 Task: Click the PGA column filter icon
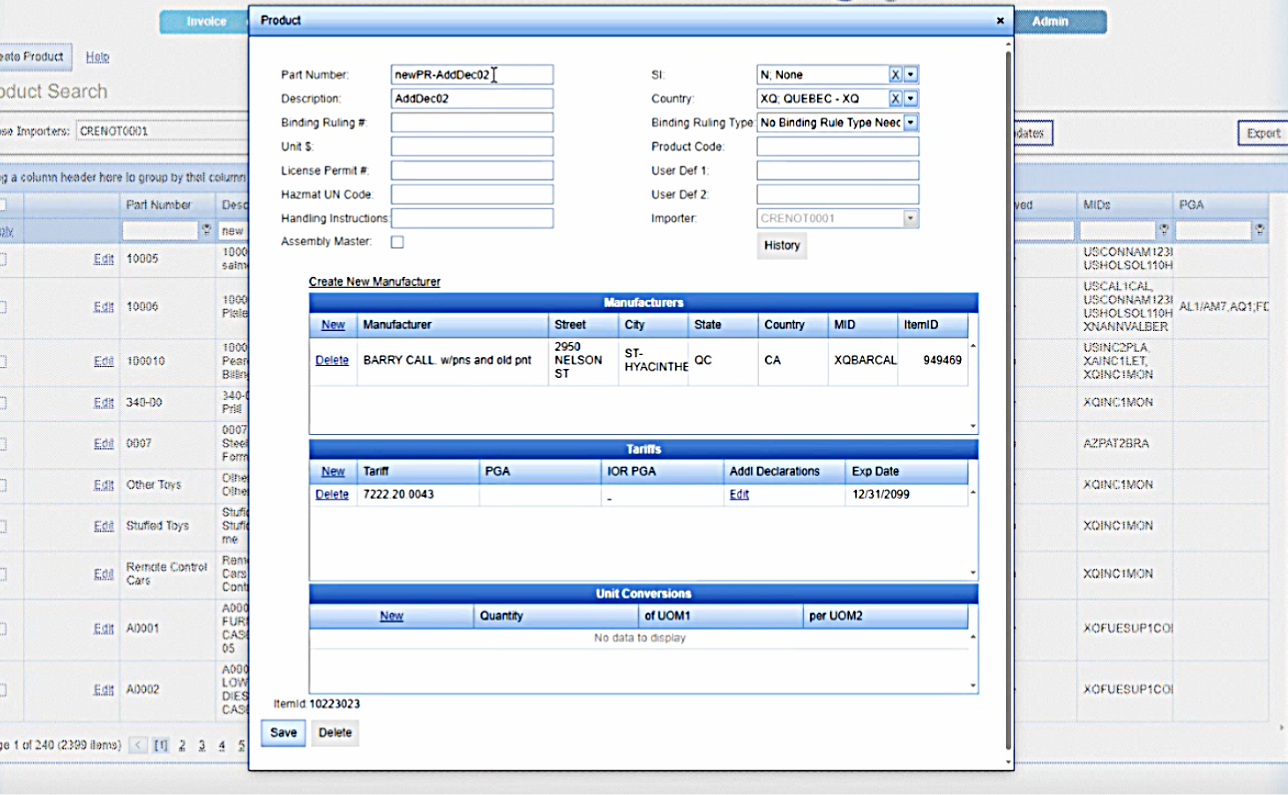coord(1259,230)
